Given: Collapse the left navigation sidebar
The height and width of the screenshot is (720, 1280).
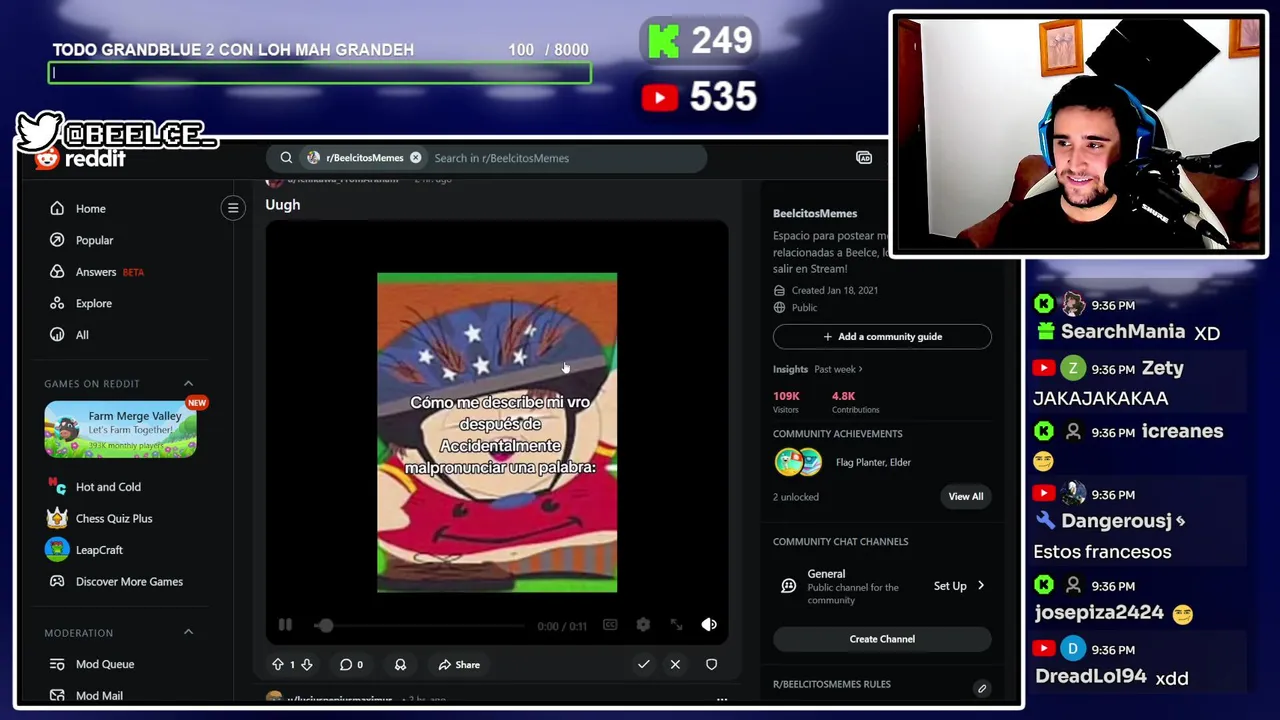Looking at the screenshot, I should [233, 208].
